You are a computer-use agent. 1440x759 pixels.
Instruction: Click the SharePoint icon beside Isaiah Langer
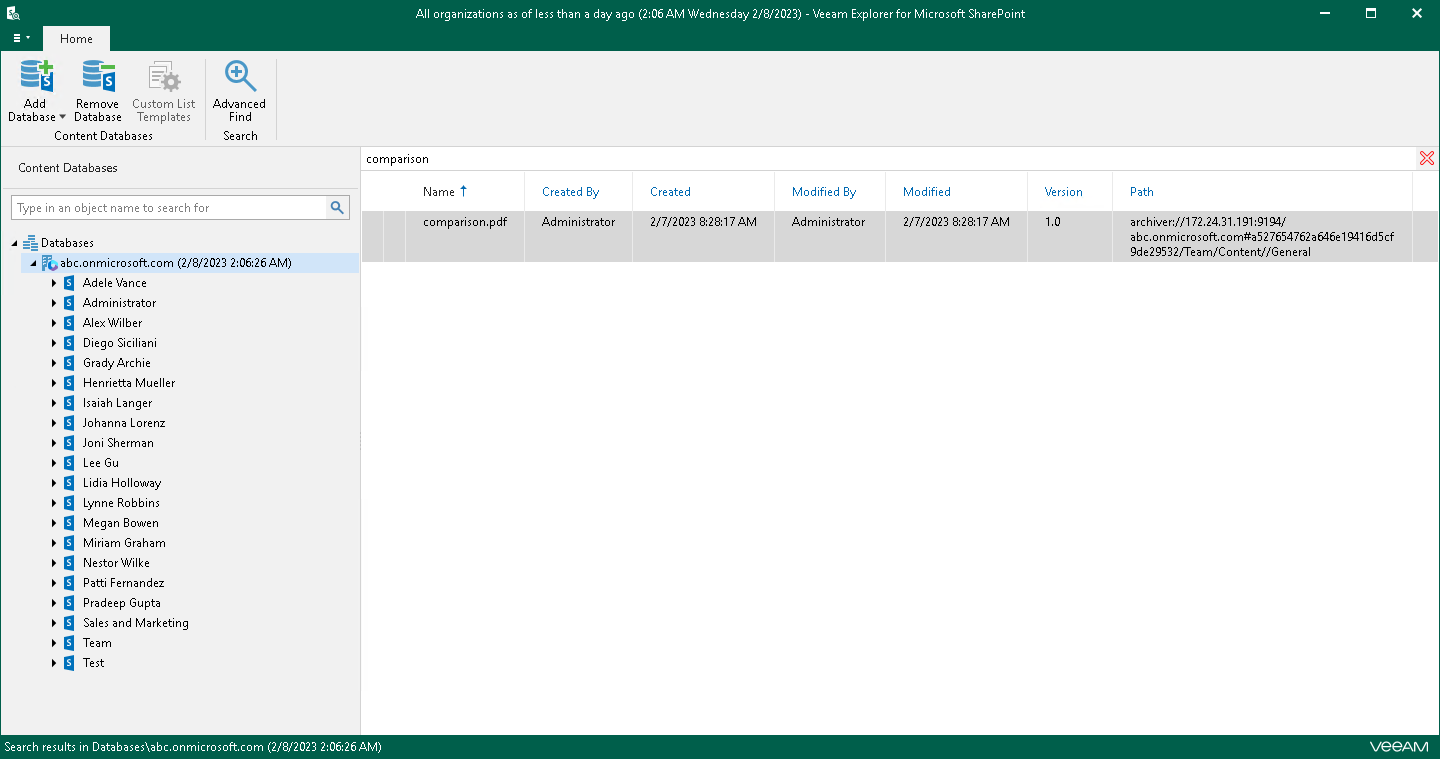69,403
